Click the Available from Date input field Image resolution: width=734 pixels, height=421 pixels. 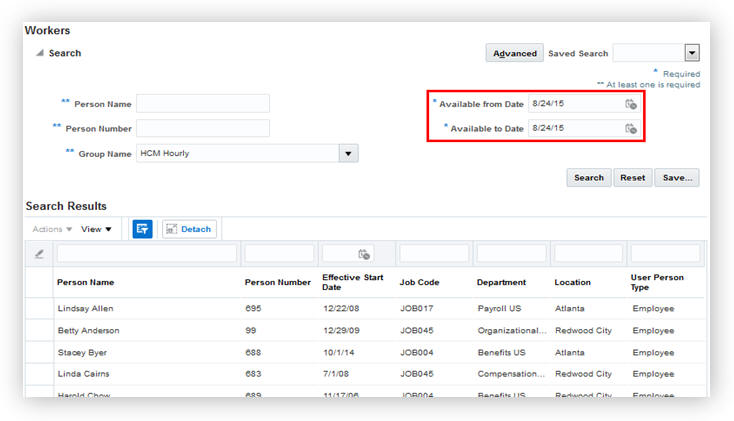tap(575, 103)
